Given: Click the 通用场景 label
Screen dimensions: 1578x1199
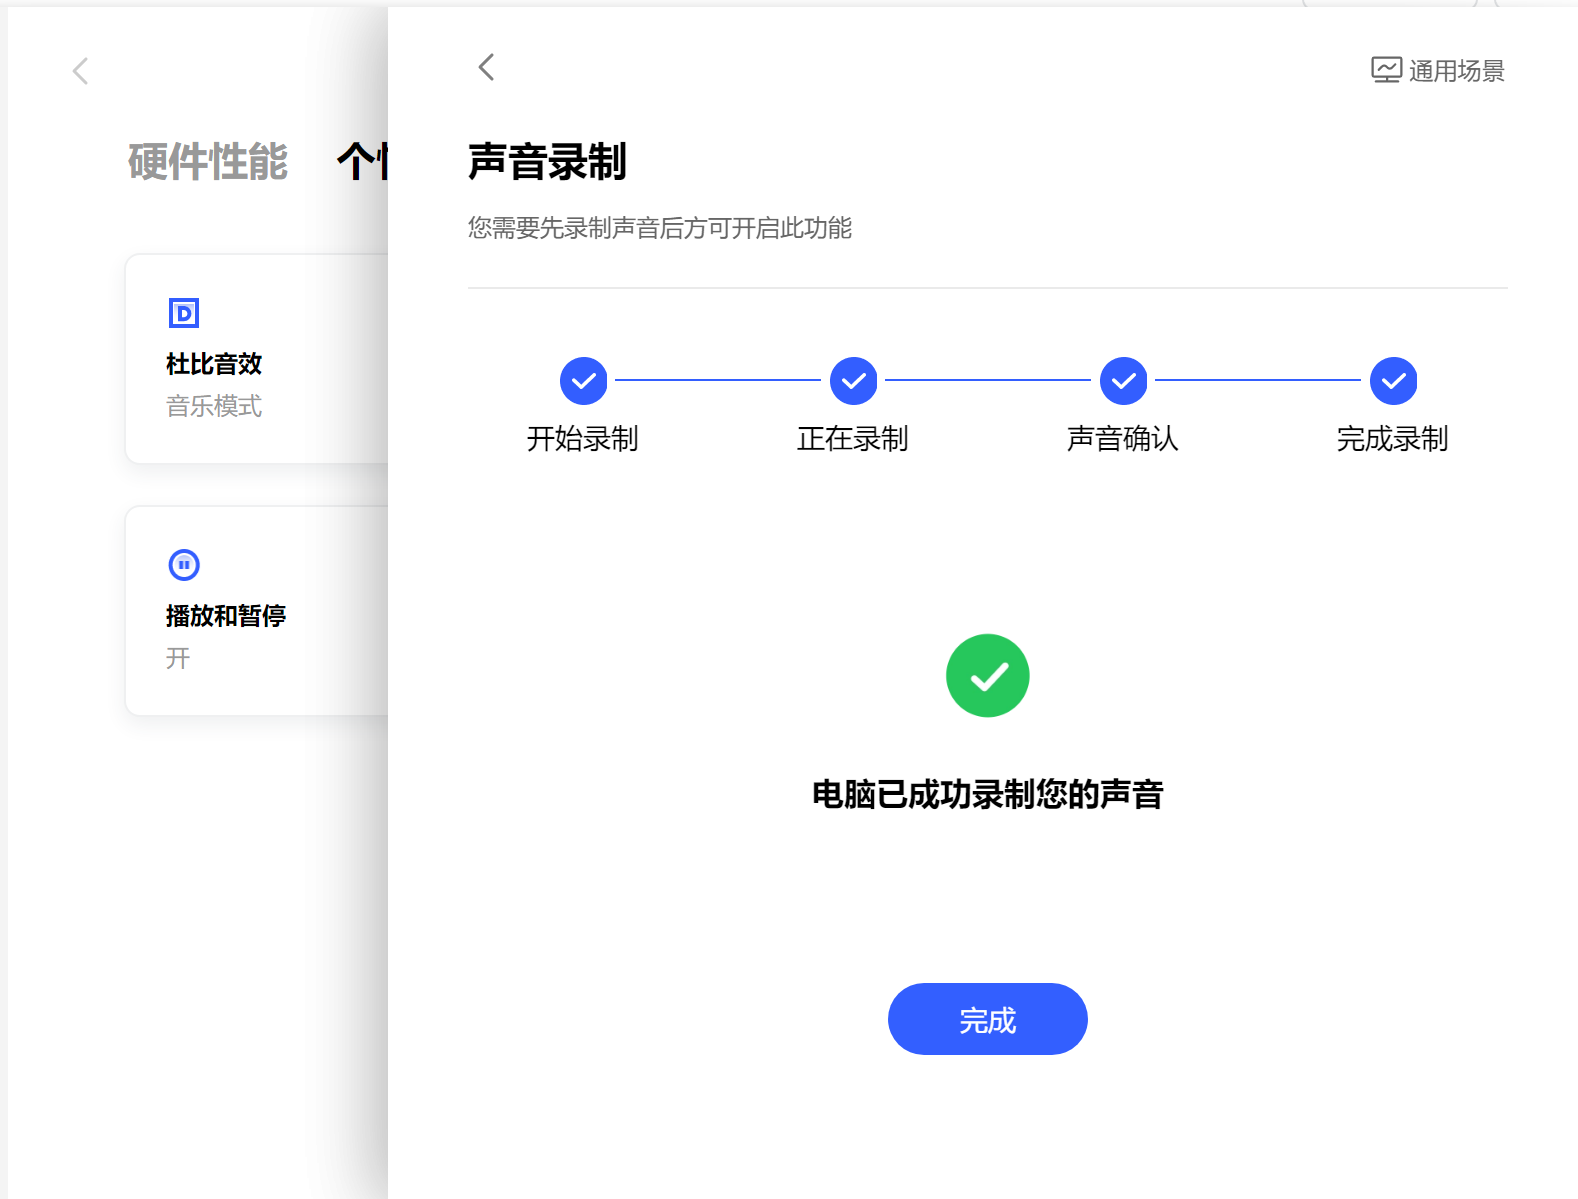Looking at the screenshot, I should point(1457,71).
